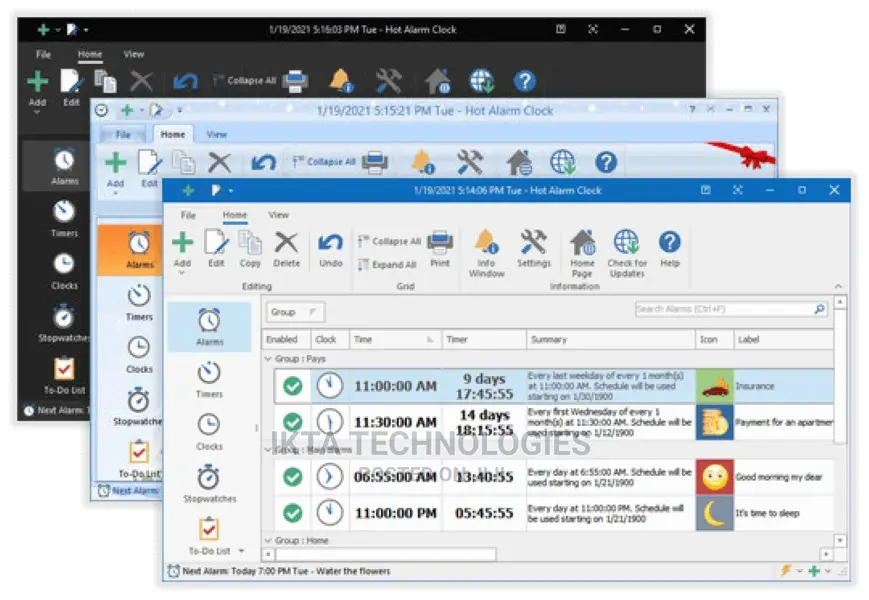This screenshot has height=600, width=869.
Task: Click the horizontal scrollbar under the grid
Action: click(386, 554)
